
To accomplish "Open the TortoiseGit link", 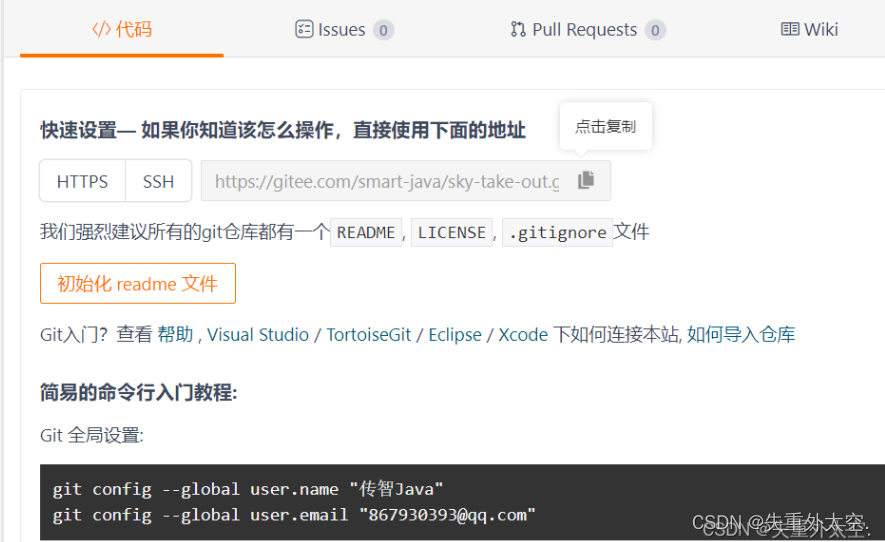I will 369,335.
